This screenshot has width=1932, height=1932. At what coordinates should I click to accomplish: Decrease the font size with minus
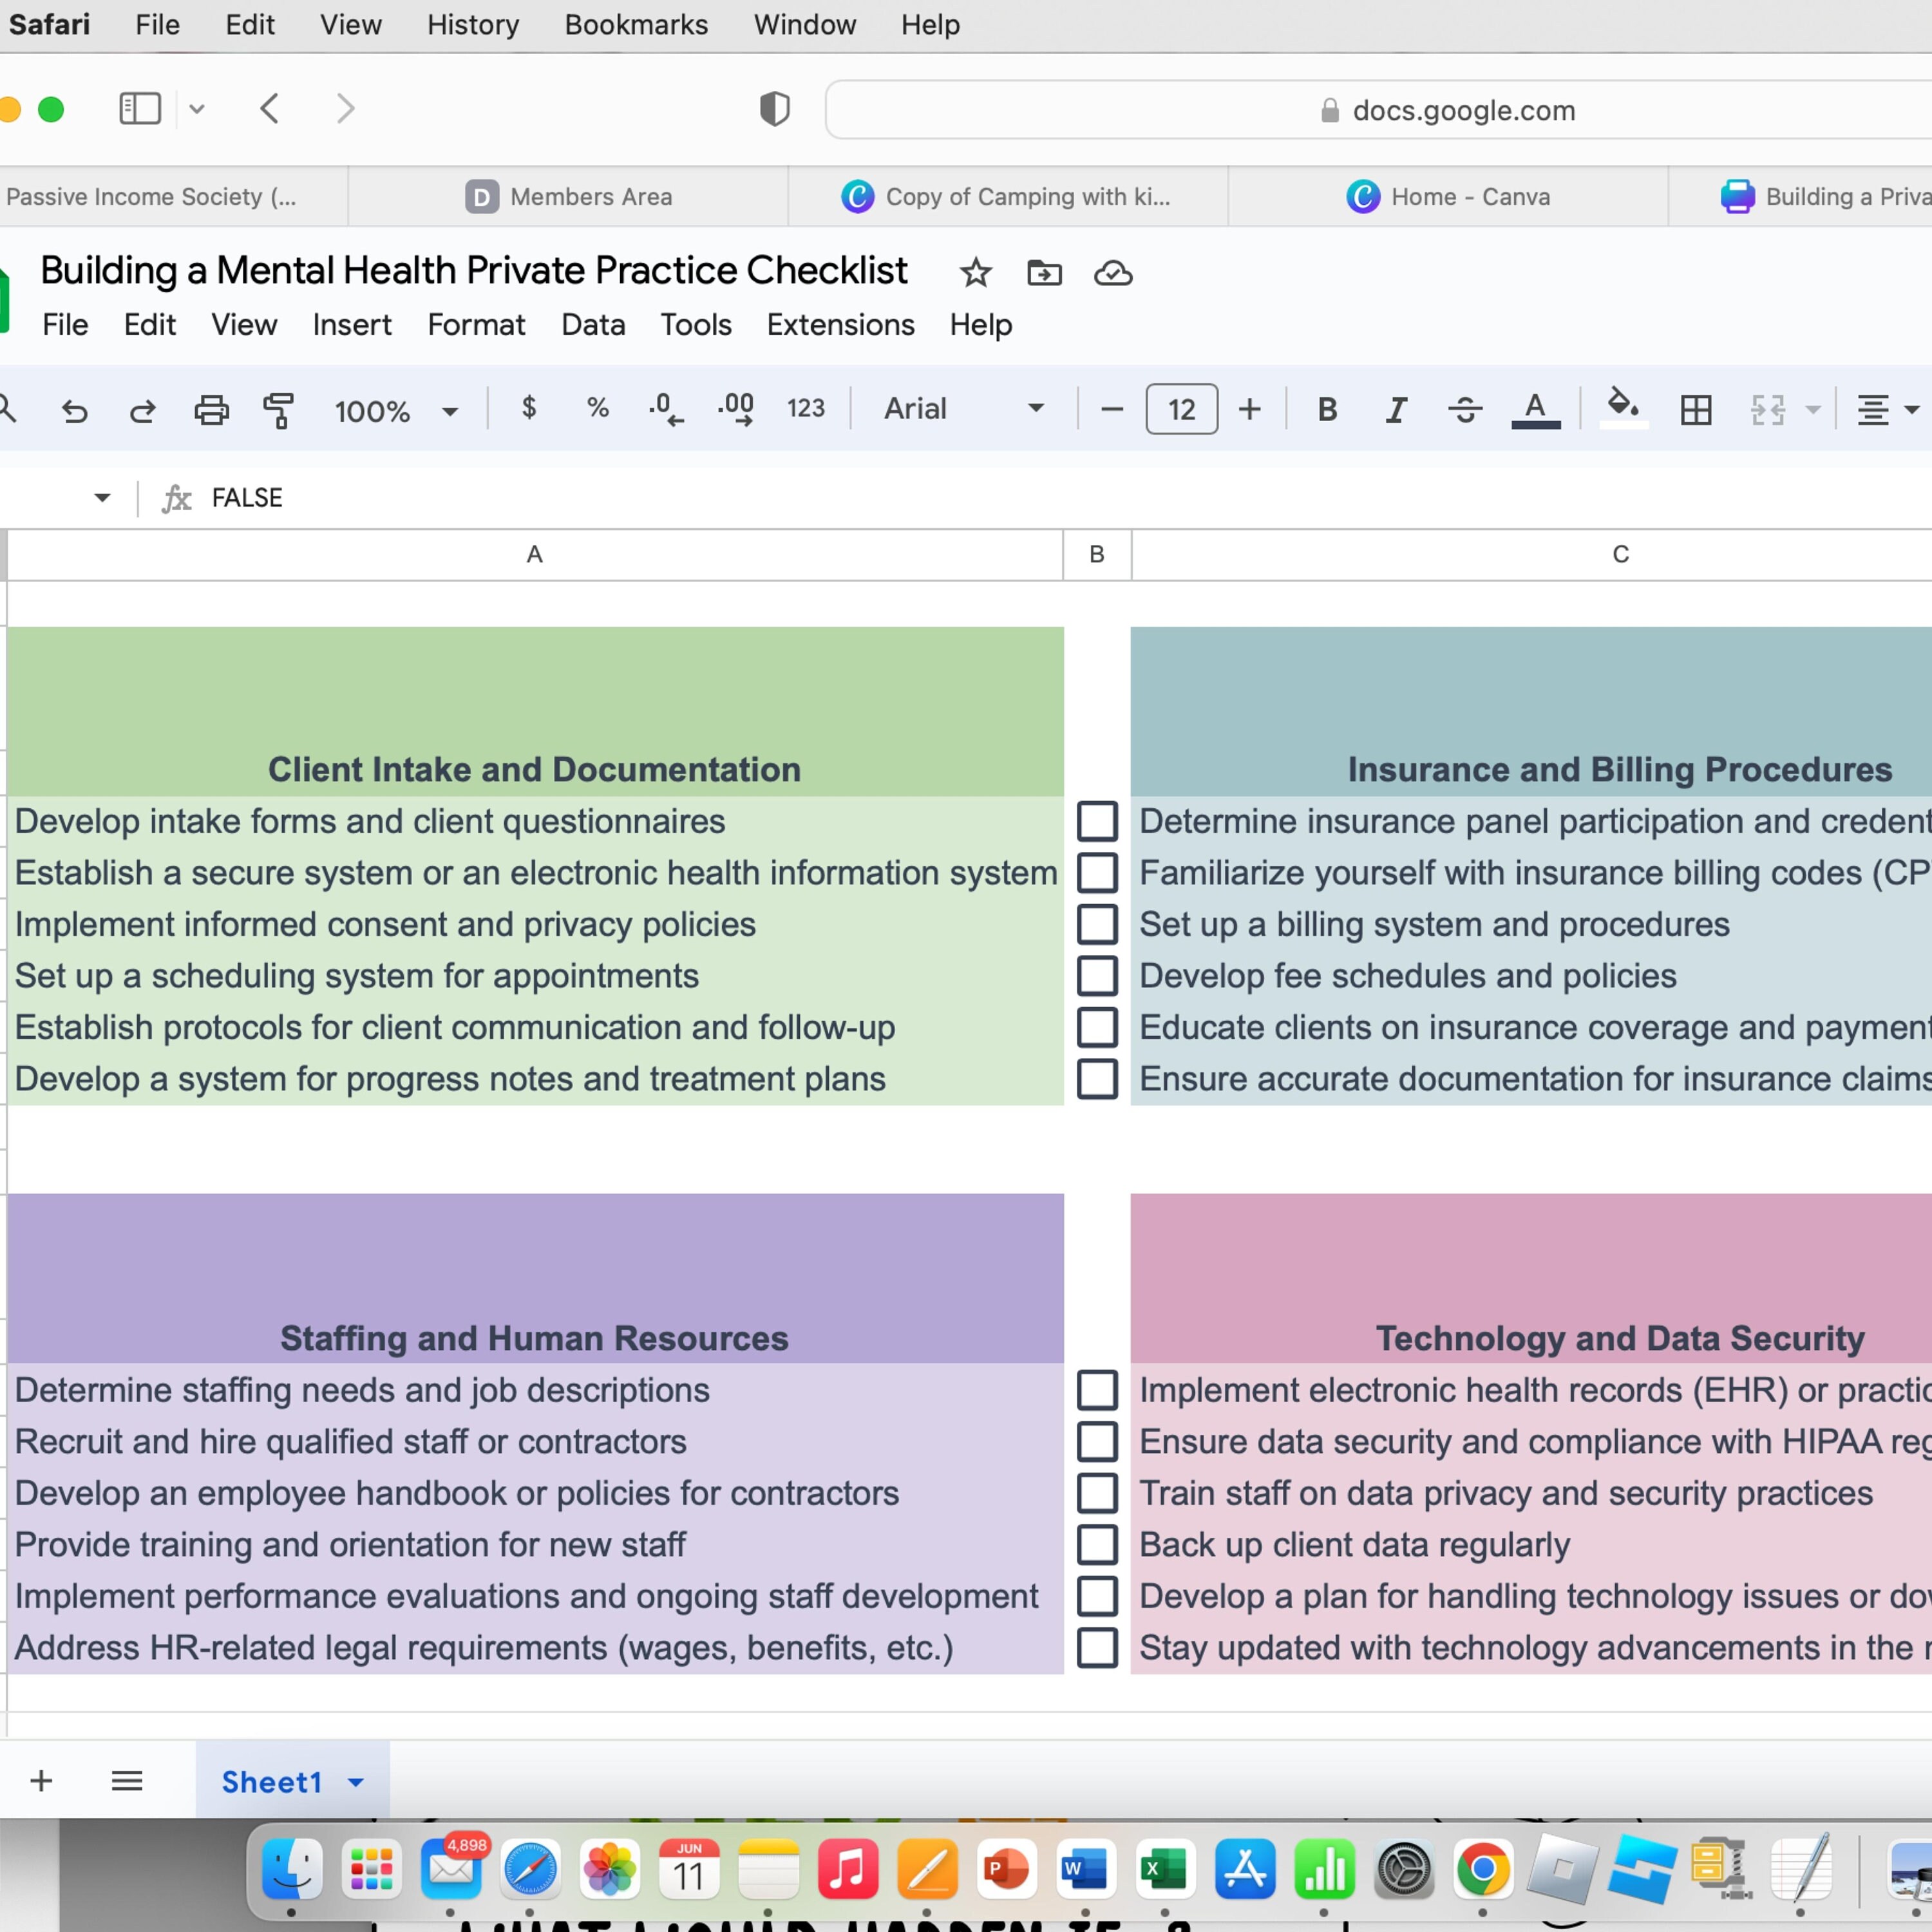(1112, 409)
